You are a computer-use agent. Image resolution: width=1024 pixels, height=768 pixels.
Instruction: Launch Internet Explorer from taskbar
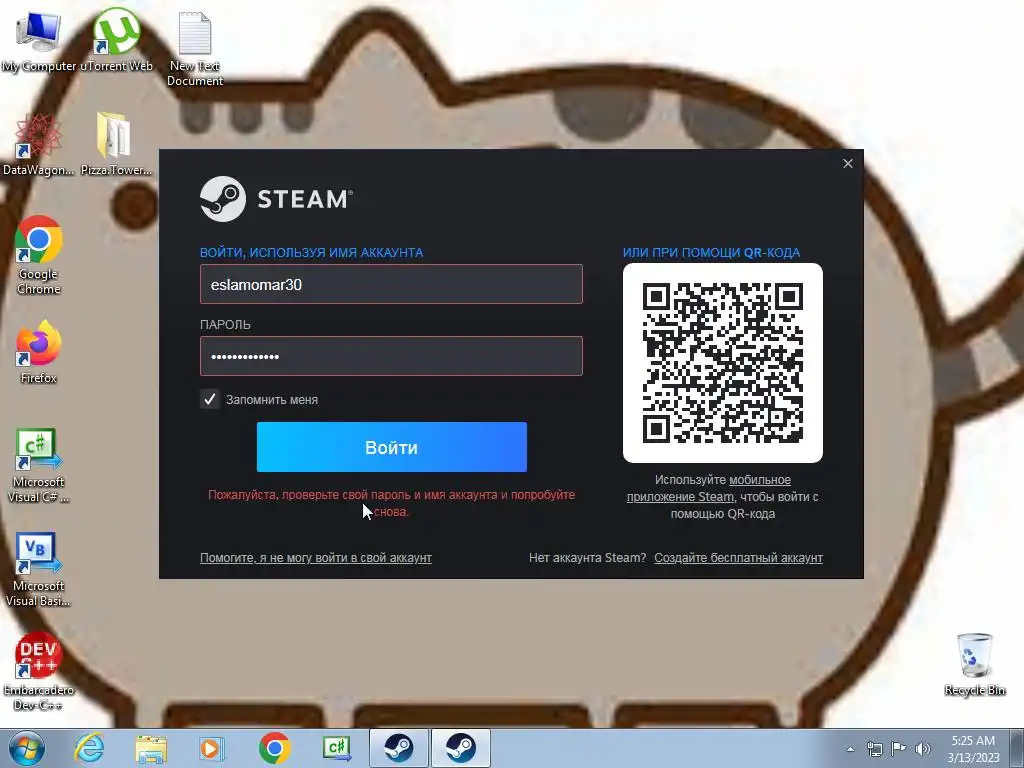click(89, 748)
